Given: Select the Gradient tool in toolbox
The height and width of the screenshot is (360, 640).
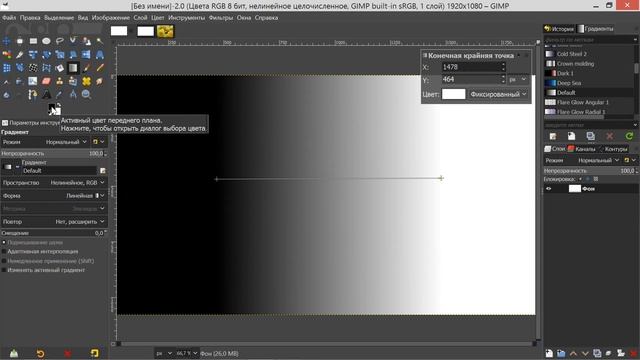Looking at the screenshot, I should (73, 68).
